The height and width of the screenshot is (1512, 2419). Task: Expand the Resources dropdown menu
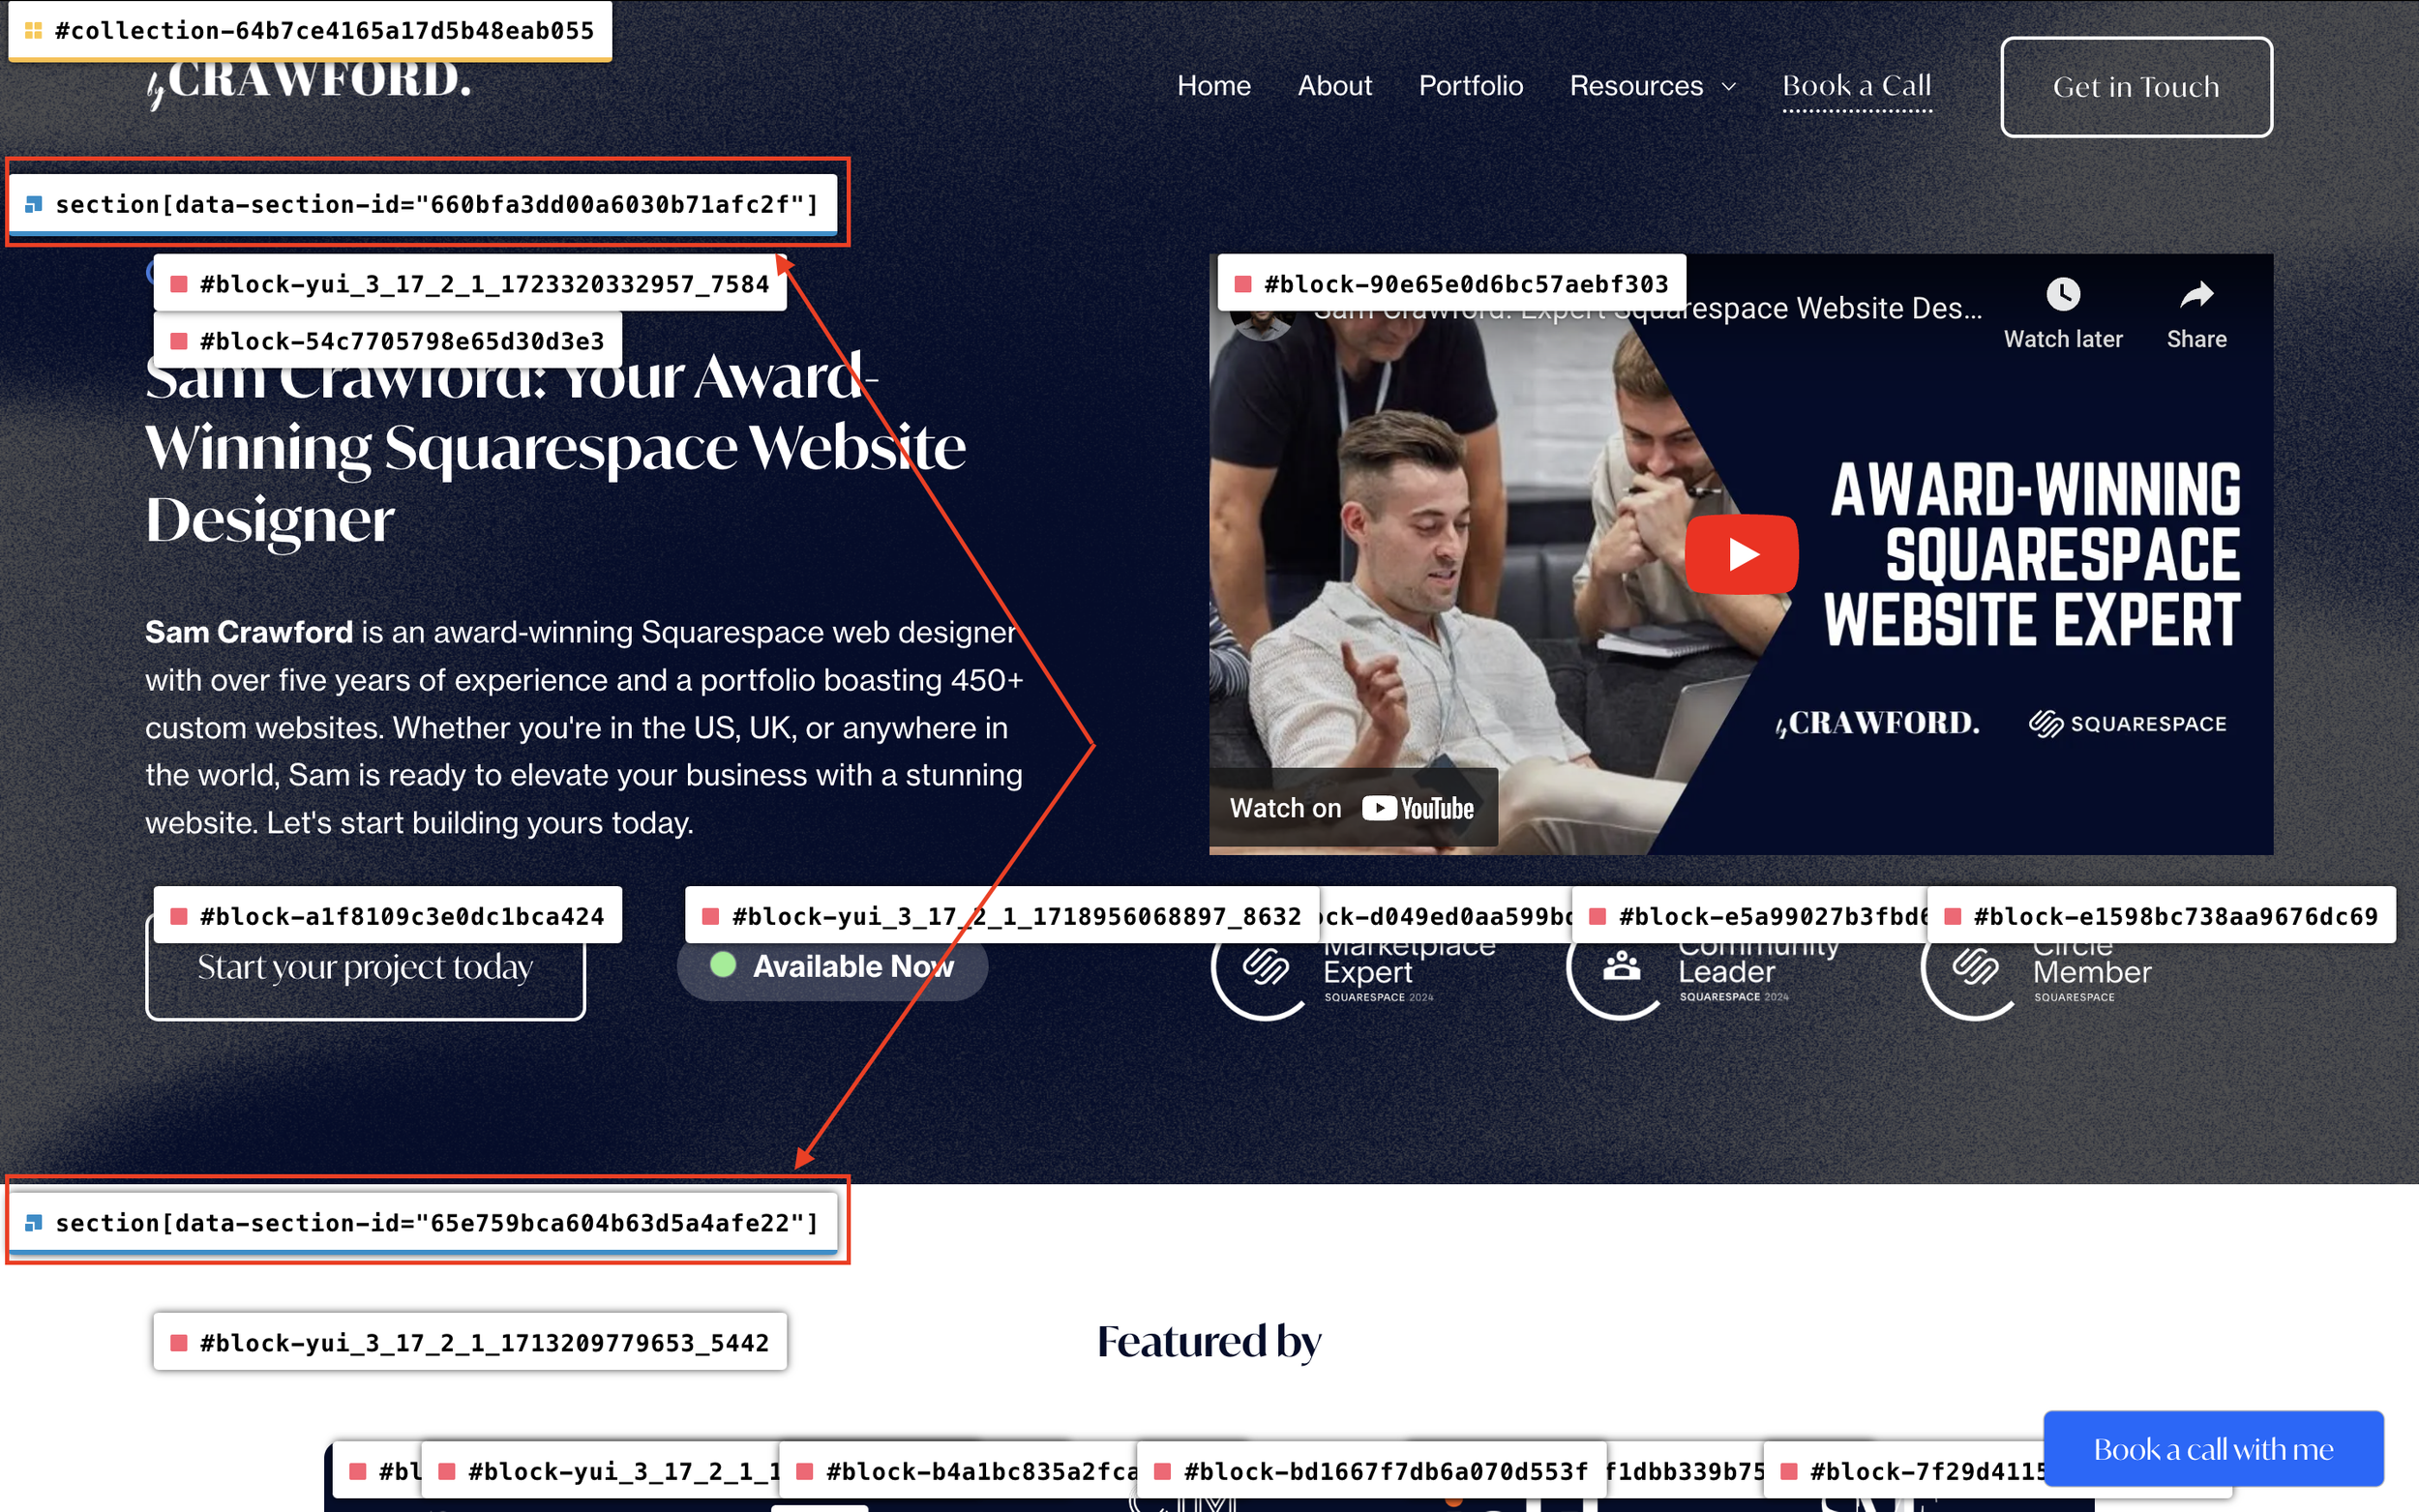(1652, 86)
